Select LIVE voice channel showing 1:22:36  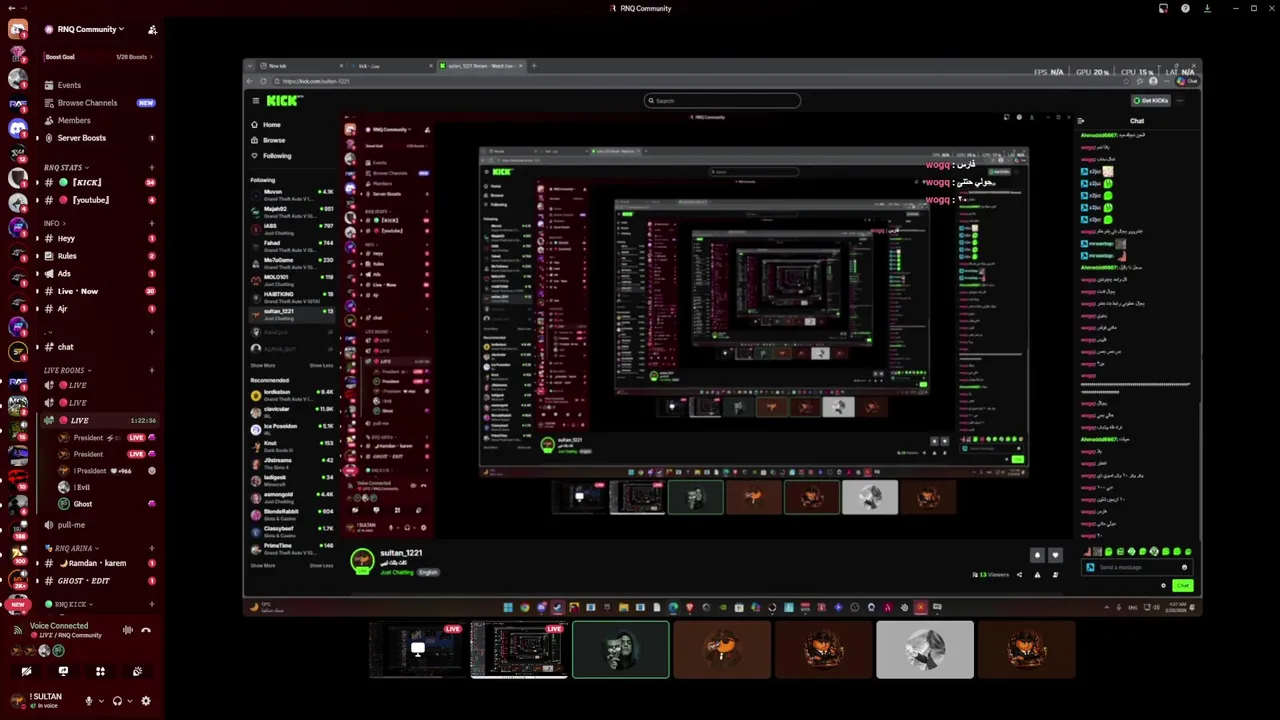pos(98,420)
